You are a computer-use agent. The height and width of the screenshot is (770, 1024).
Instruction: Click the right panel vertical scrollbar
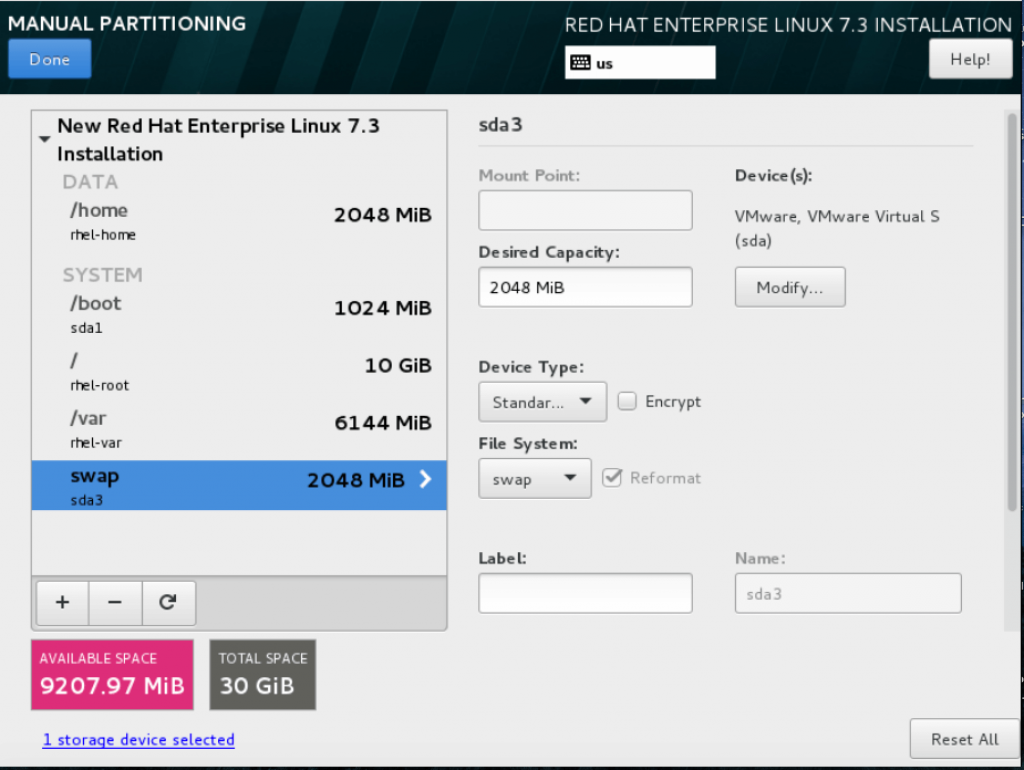[x=1012, y=312]
